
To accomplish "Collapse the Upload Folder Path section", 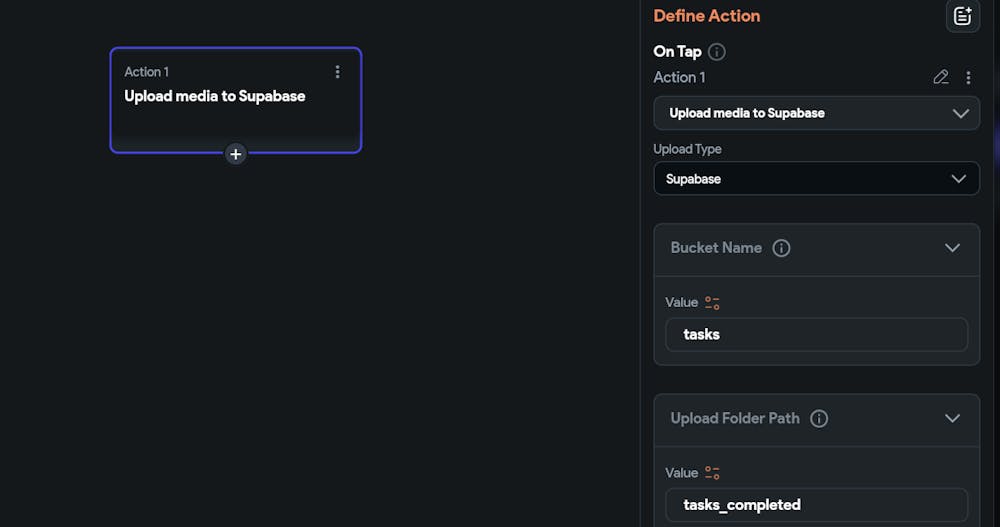I will [952, 419].
